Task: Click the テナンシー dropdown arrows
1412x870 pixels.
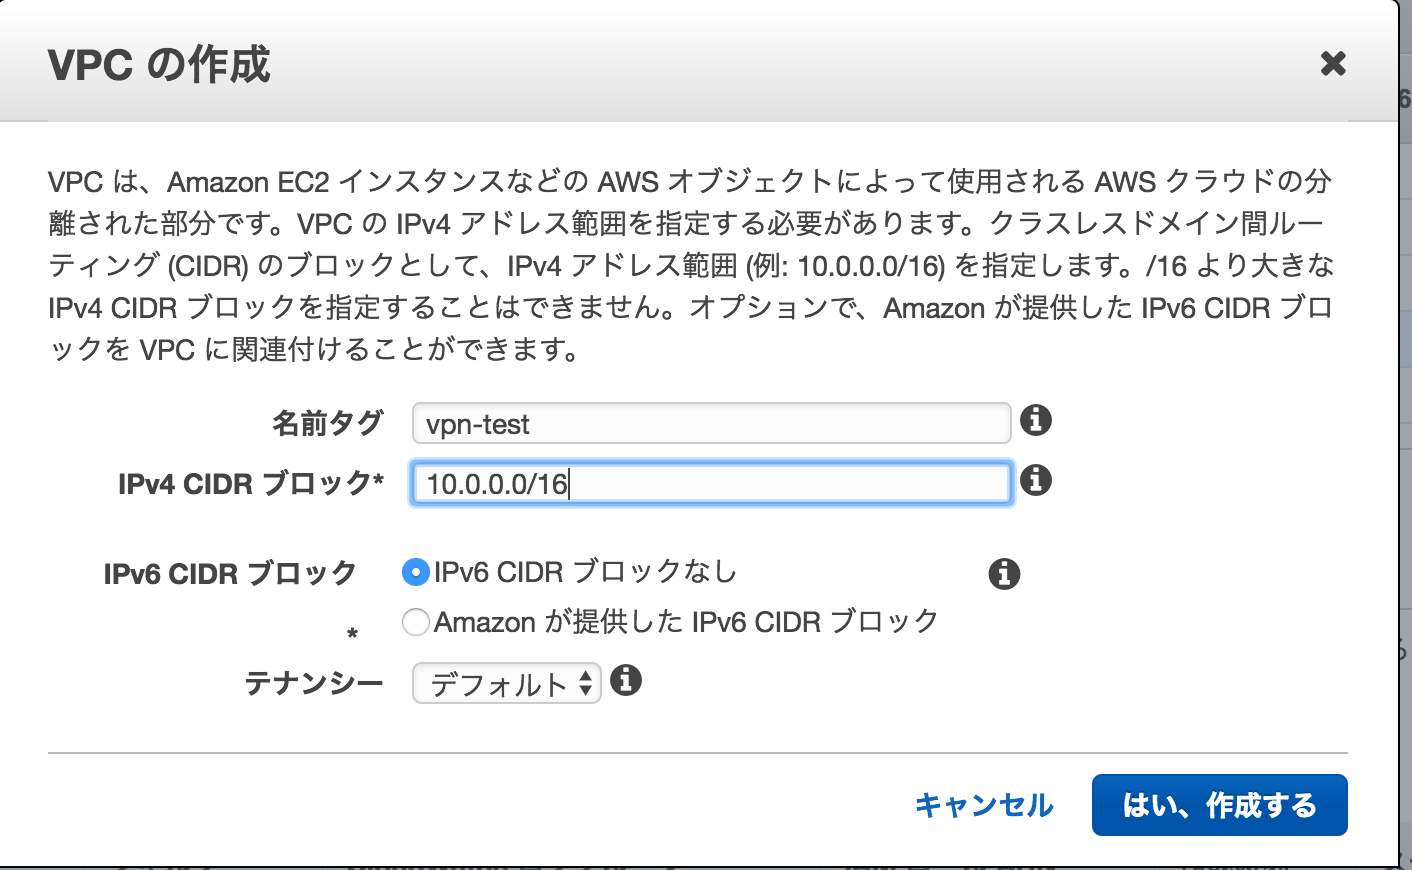Action: coord(586,684)
